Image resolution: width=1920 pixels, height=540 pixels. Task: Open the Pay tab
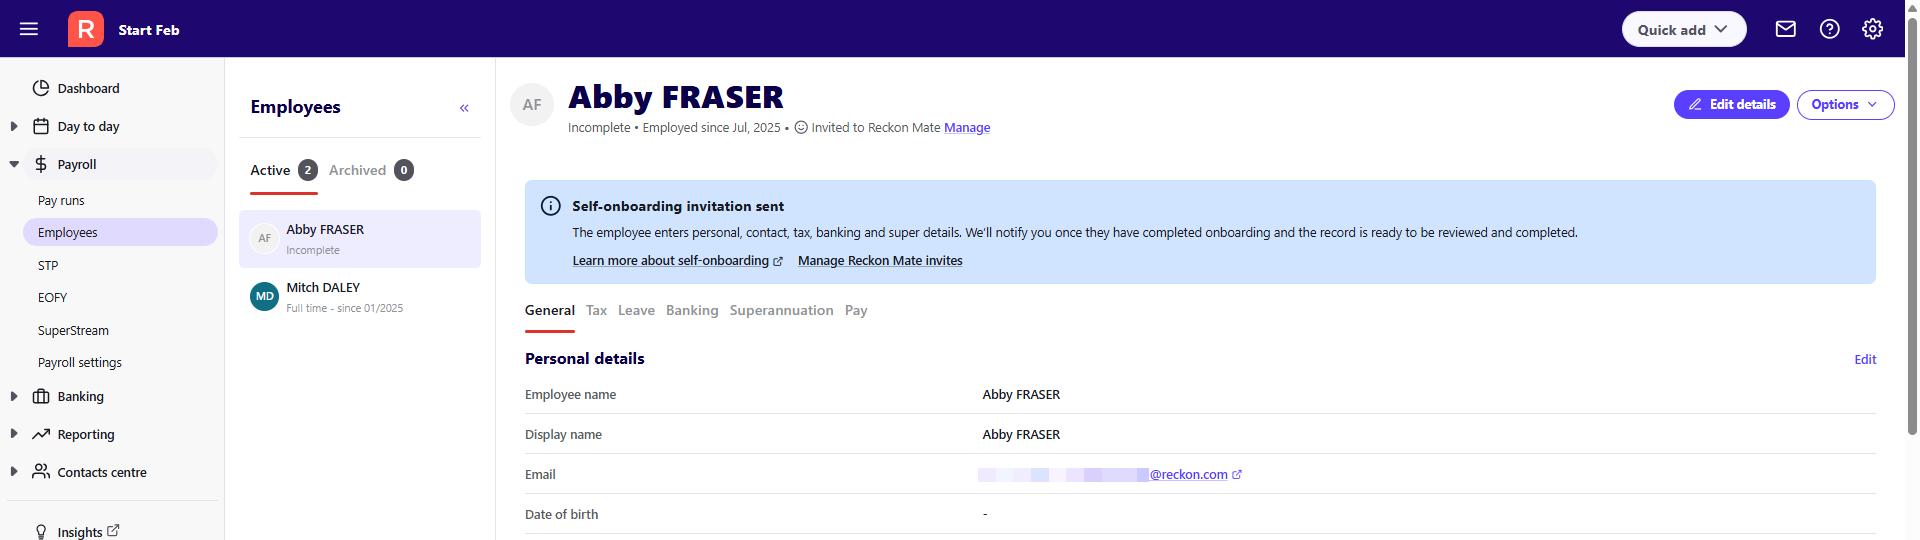[856, 310]
